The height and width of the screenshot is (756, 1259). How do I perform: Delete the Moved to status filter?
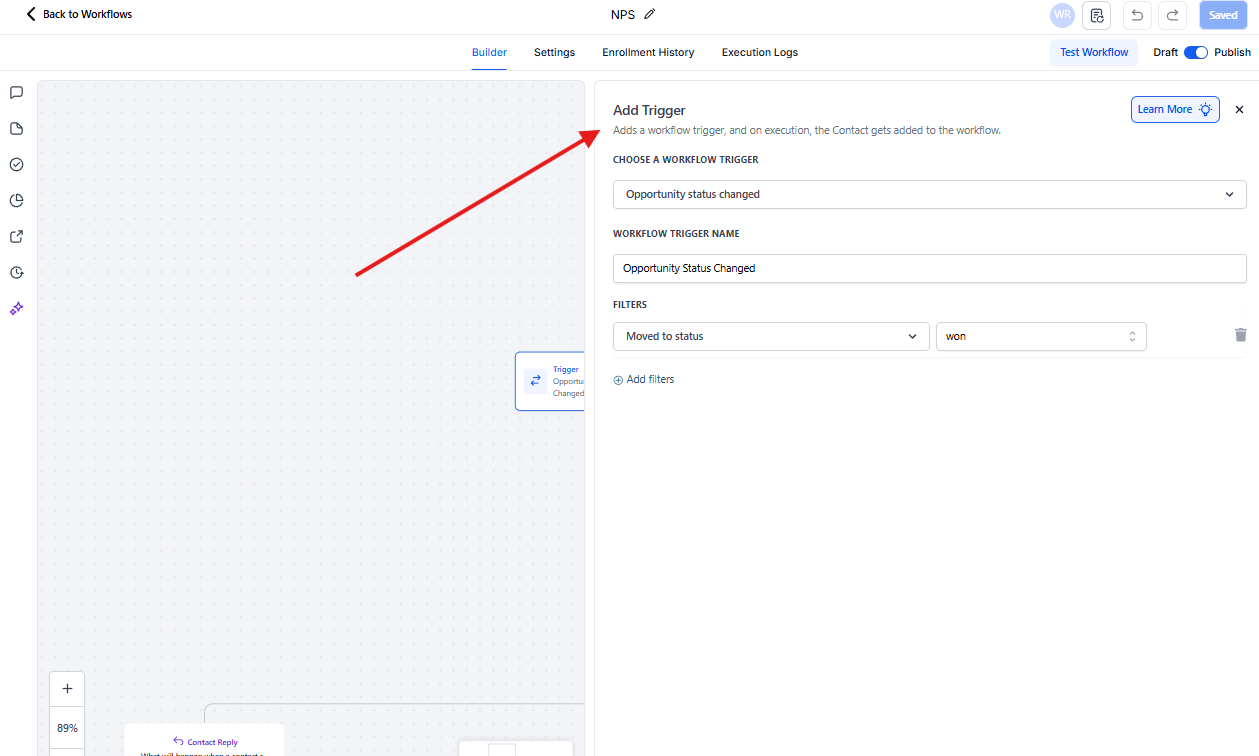1240,336
